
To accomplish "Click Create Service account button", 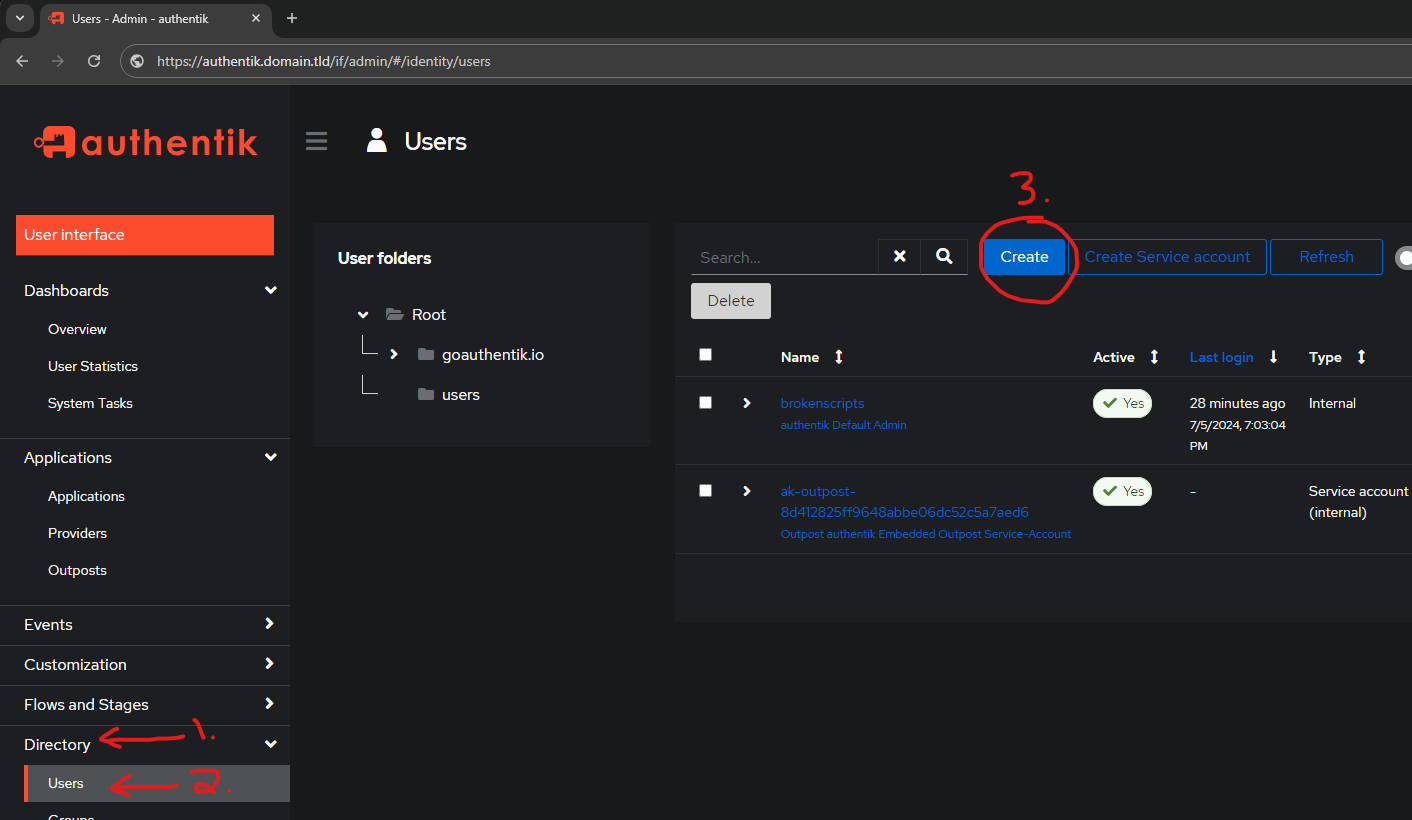I will tap(1167, 257).
